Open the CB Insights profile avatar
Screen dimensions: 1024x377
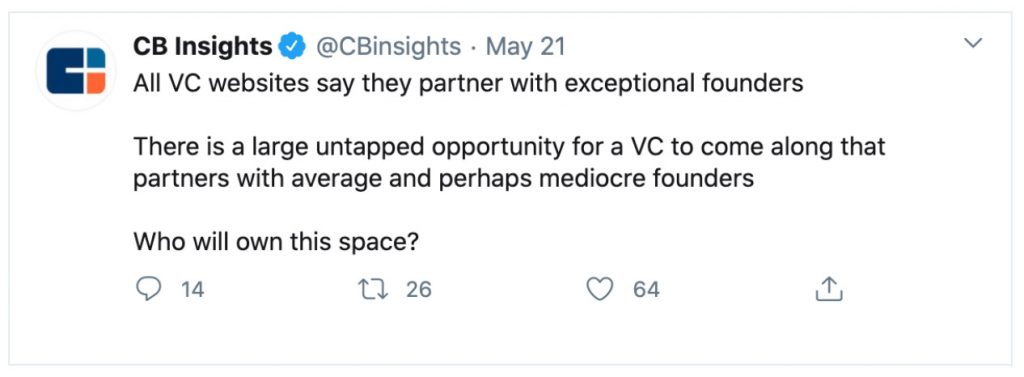[76, 70]
